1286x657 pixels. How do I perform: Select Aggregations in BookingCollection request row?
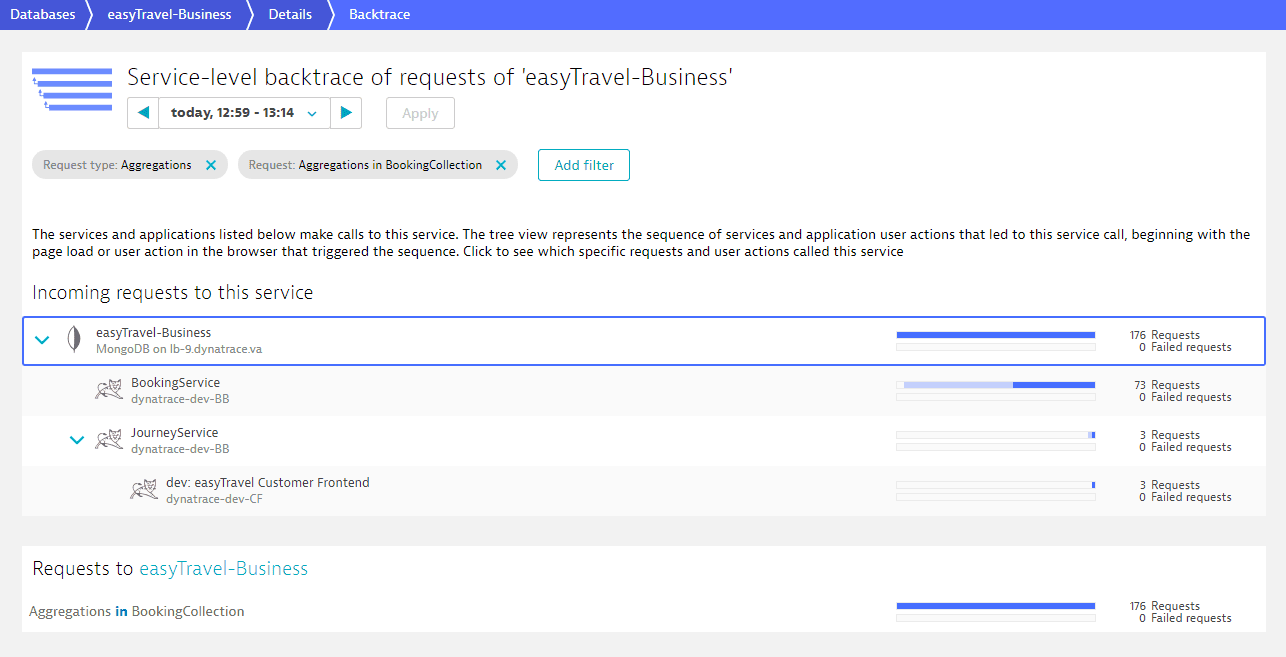pyautogui.click(x=643, y=611)
